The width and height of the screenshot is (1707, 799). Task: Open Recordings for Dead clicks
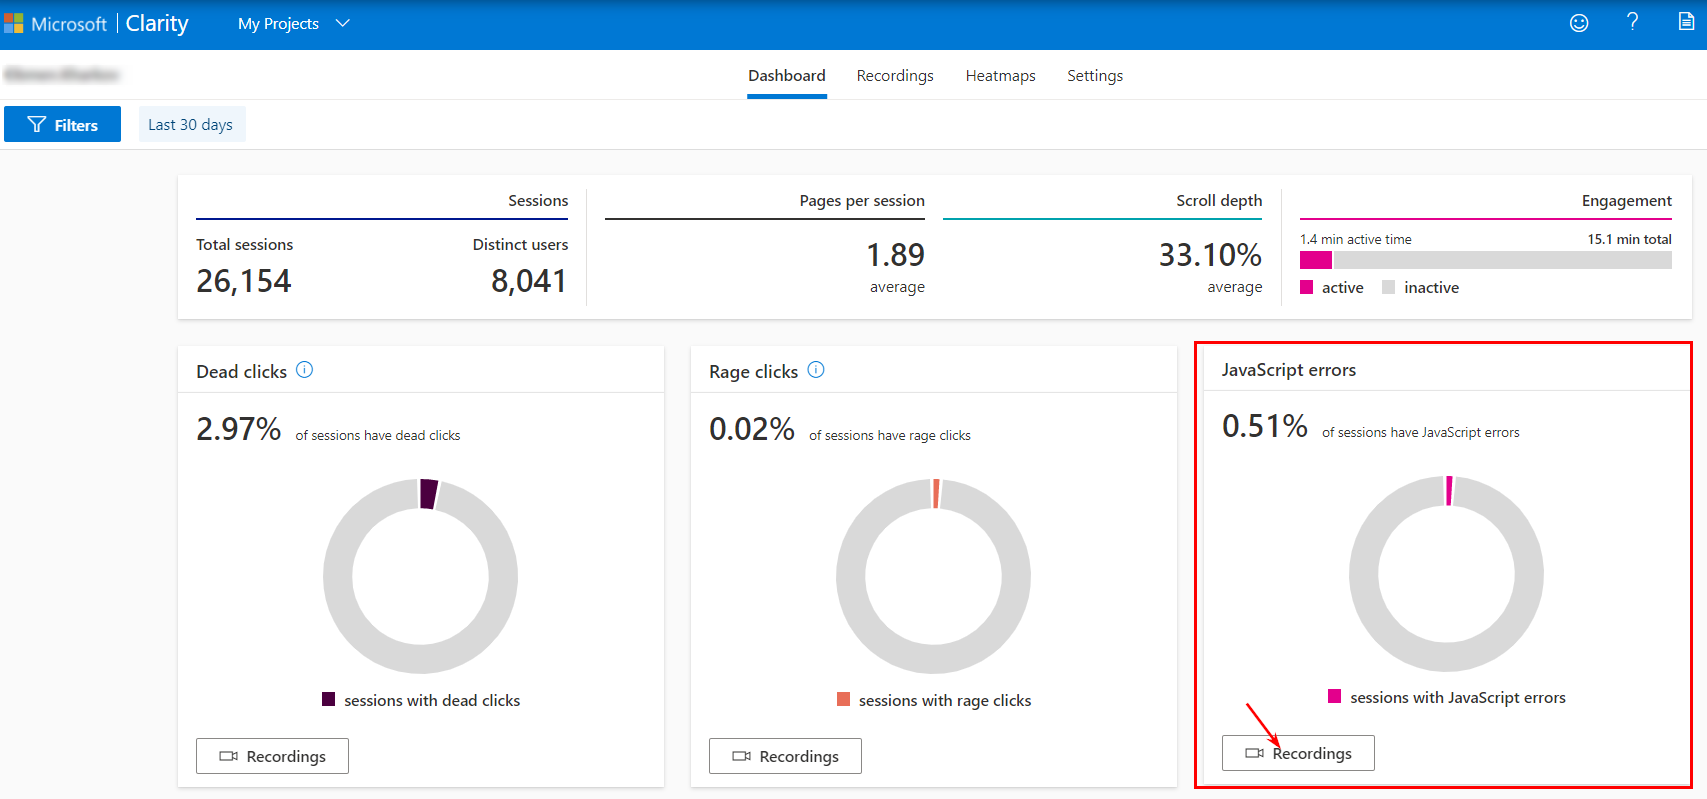[x=272, y=756]
